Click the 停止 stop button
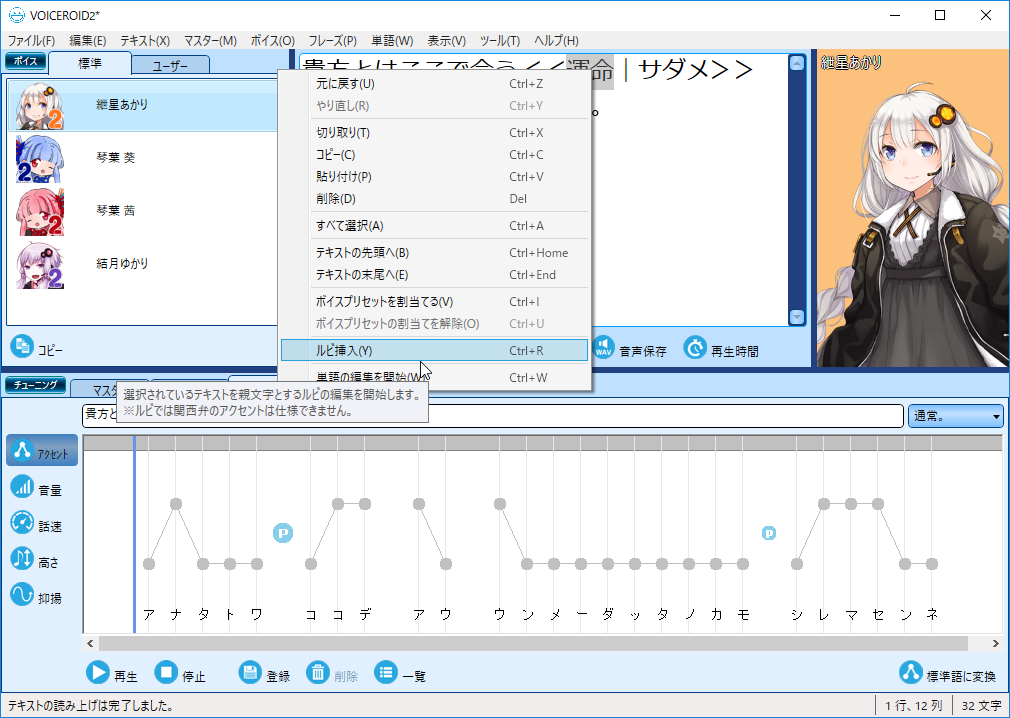The height and width of the screenshot is (718, 1010). (x=180, y=674)
